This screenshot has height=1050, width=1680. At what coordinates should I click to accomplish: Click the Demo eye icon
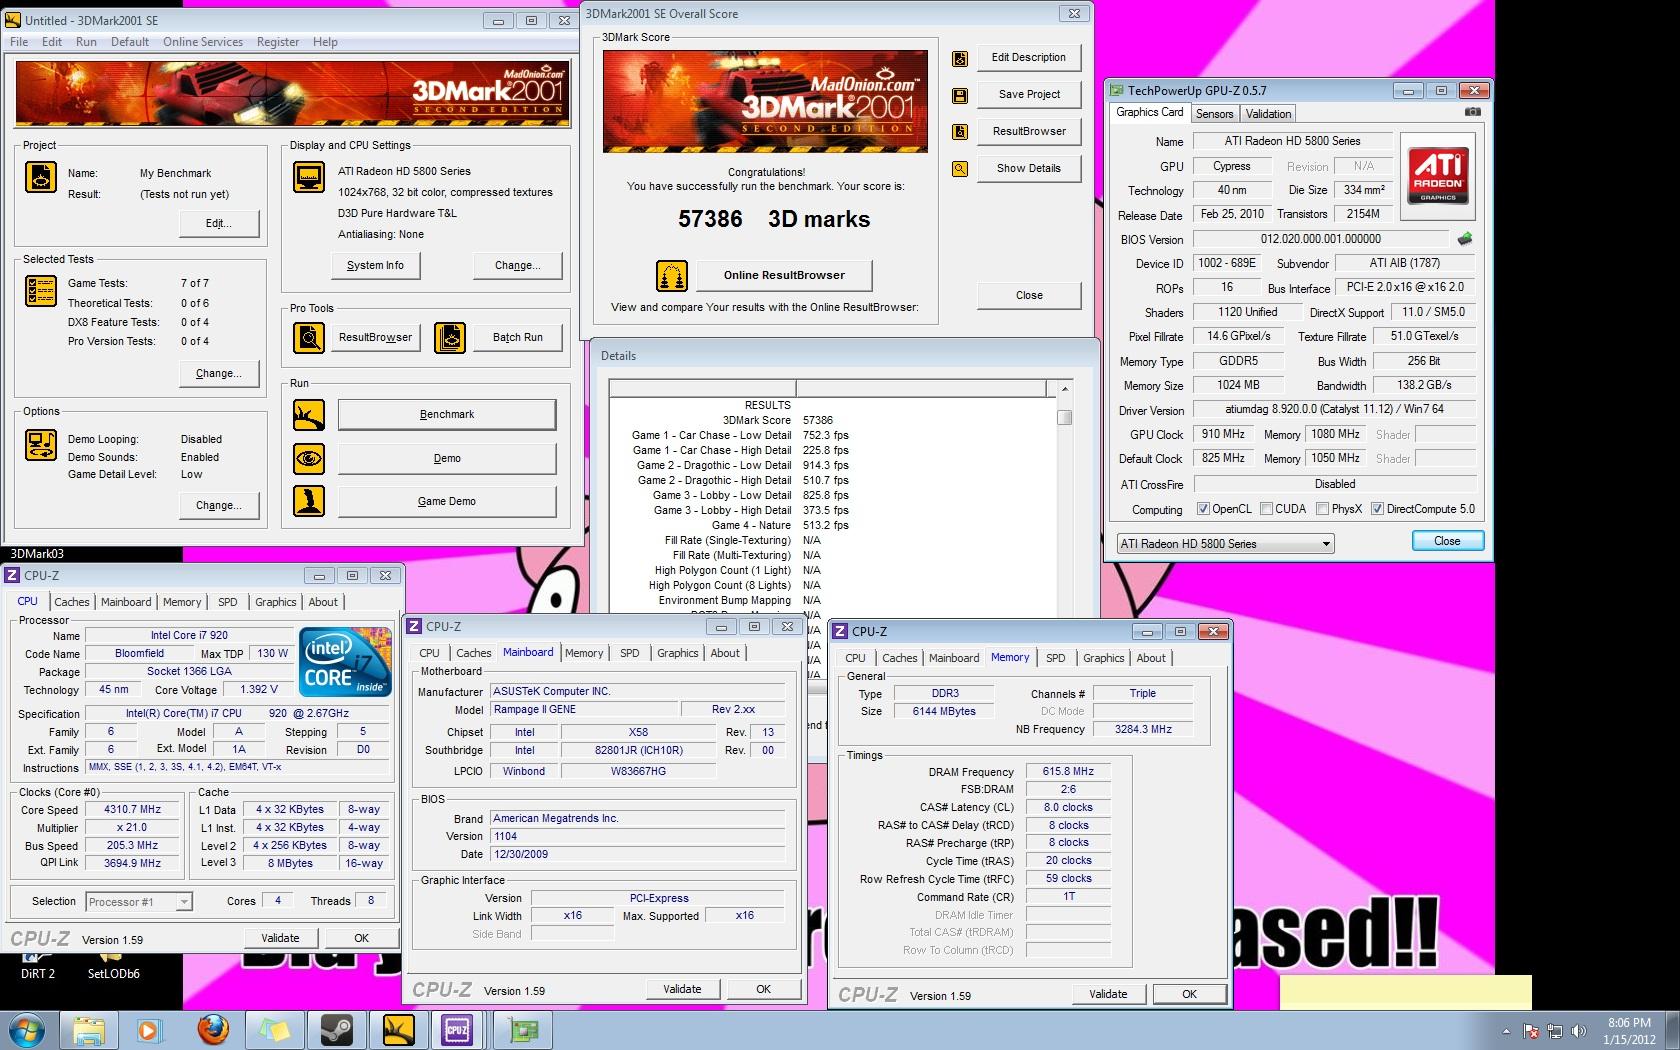click(x=308, y=459)
